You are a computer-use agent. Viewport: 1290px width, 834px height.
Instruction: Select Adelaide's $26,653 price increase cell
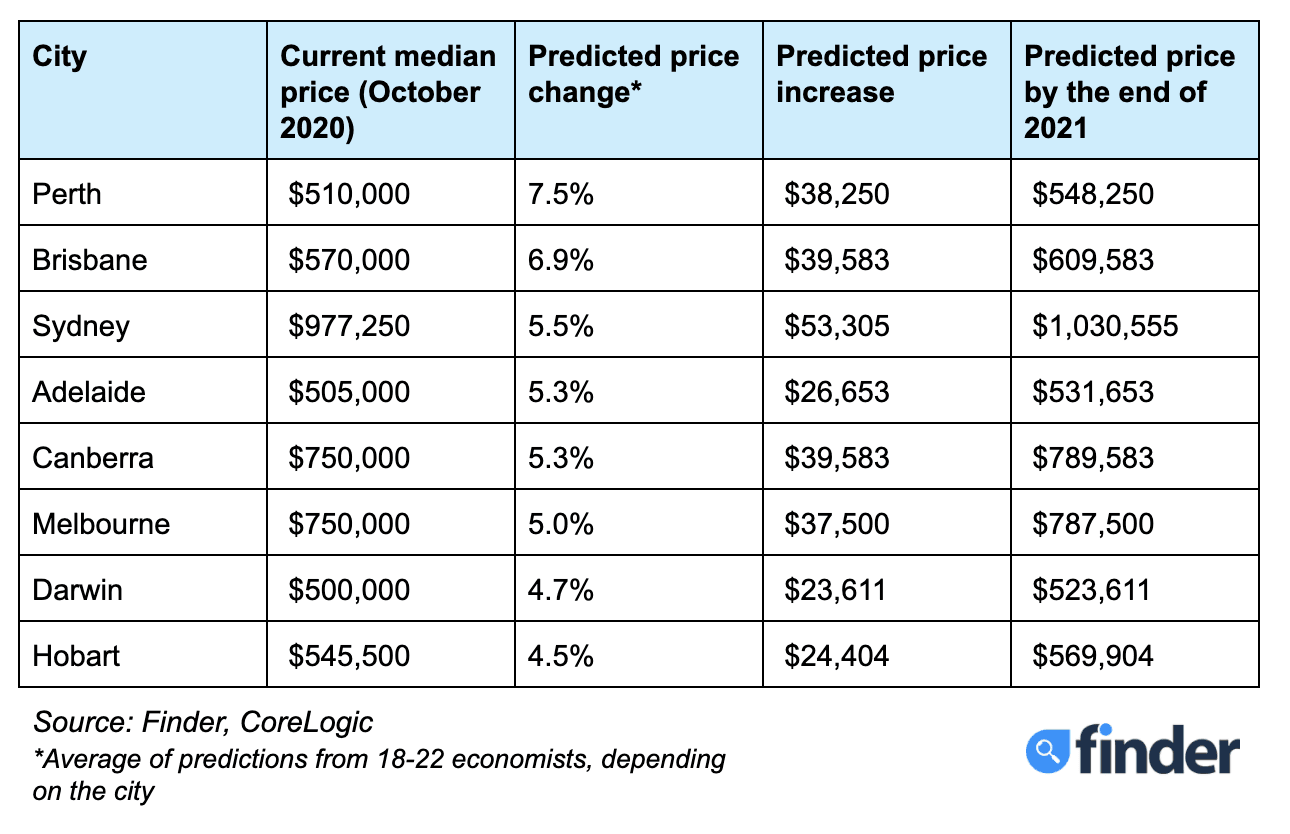click(x=836, y=392)
